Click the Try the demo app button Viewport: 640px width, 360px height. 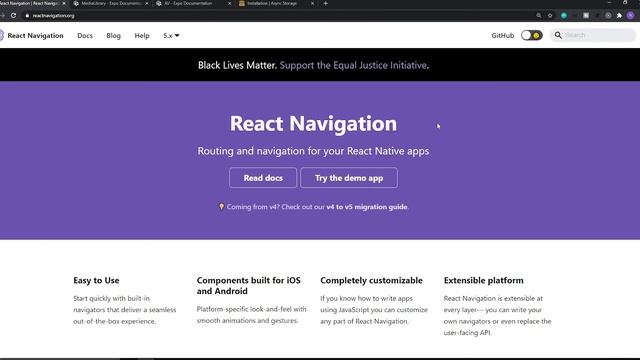pyautogui.click(x=349, y=178)
